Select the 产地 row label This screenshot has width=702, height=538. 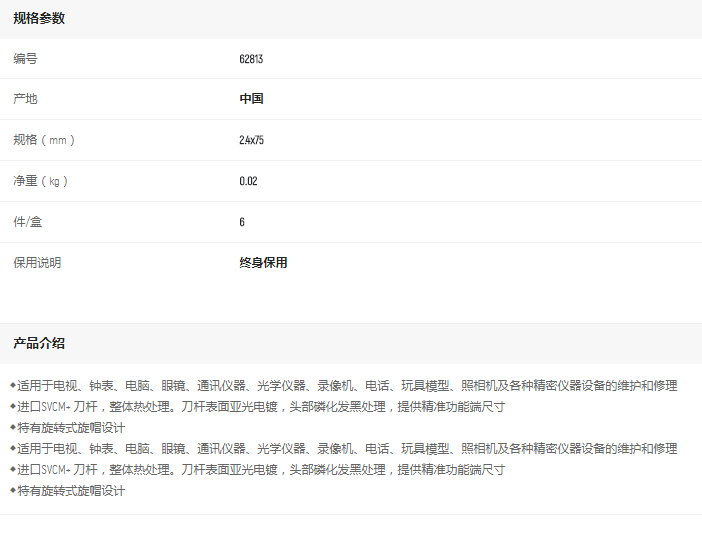(x=25, y=99)
